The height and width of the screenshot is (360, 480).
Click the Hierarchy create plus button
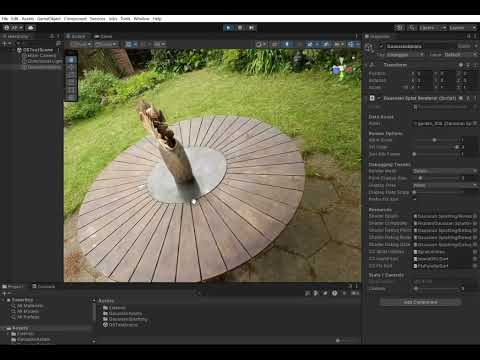(x=5, y=43)
